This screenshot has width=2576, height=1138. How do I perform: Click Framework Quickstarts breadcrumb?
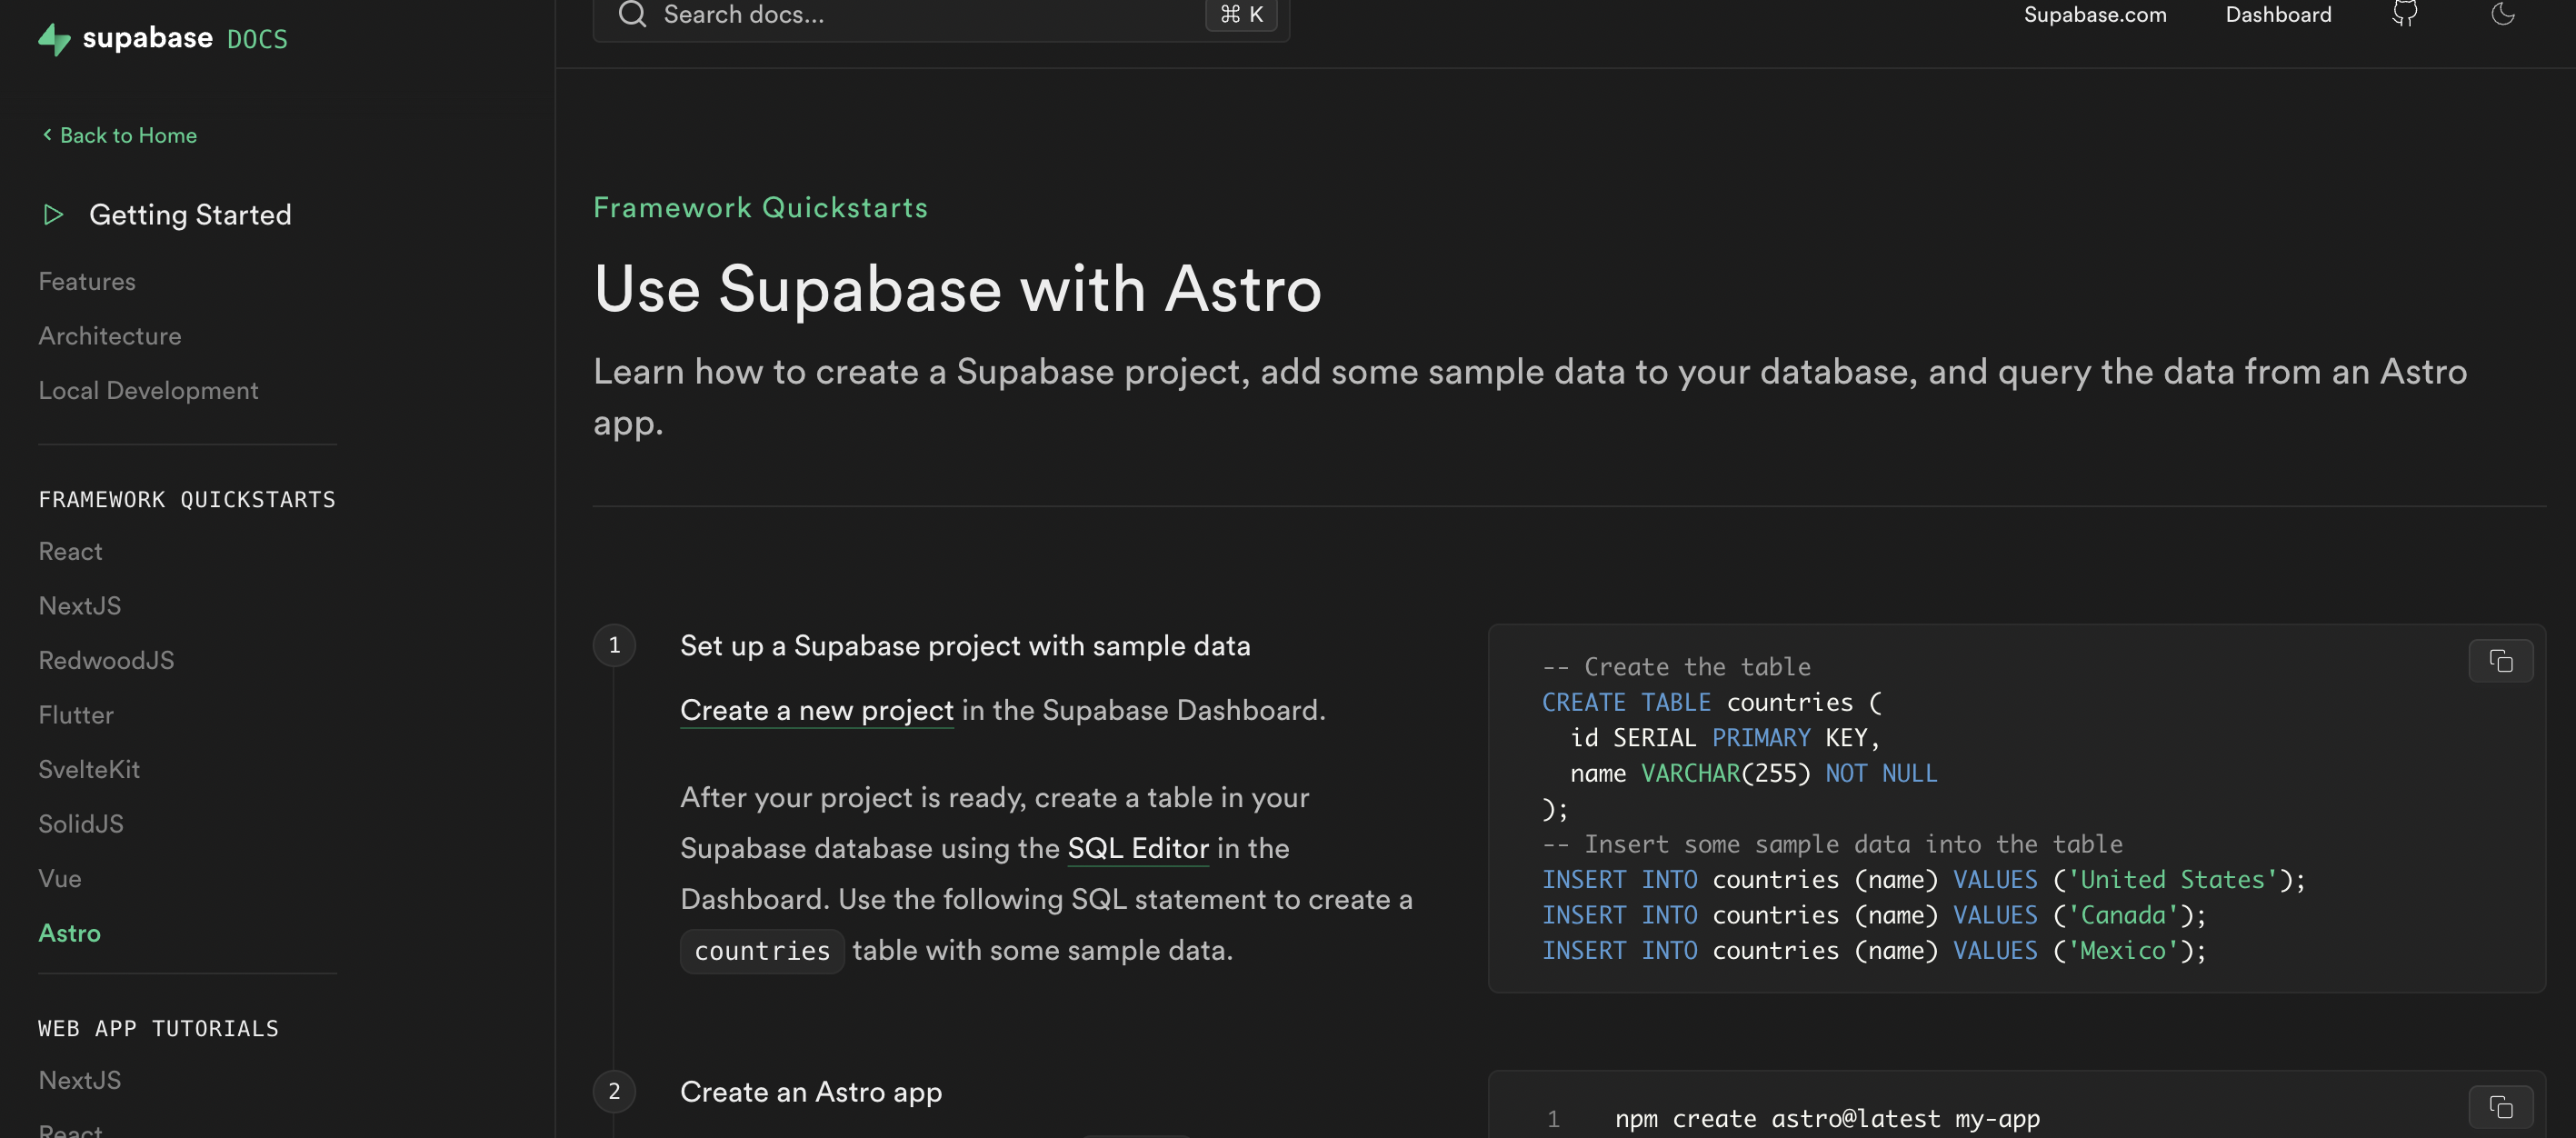tap(760, 207)
